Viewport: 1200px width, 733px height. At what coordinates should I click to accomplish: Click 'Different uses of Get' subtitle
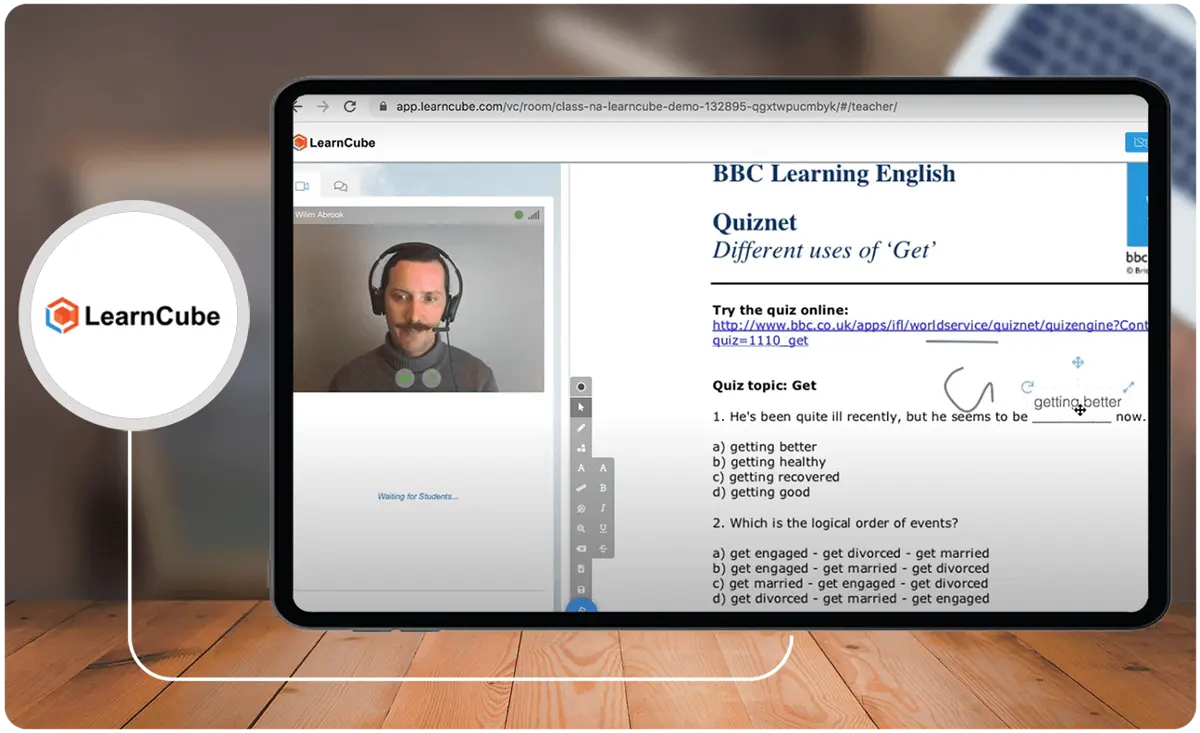pos(825,250)
